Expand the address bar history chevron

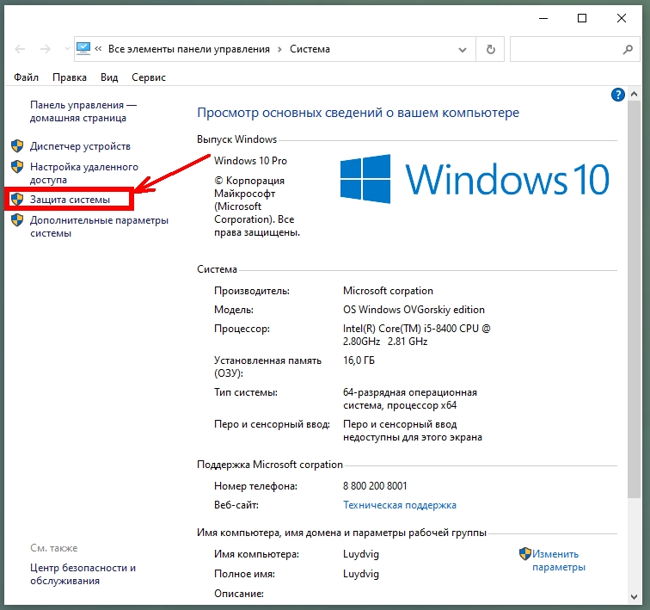point(462,50)
